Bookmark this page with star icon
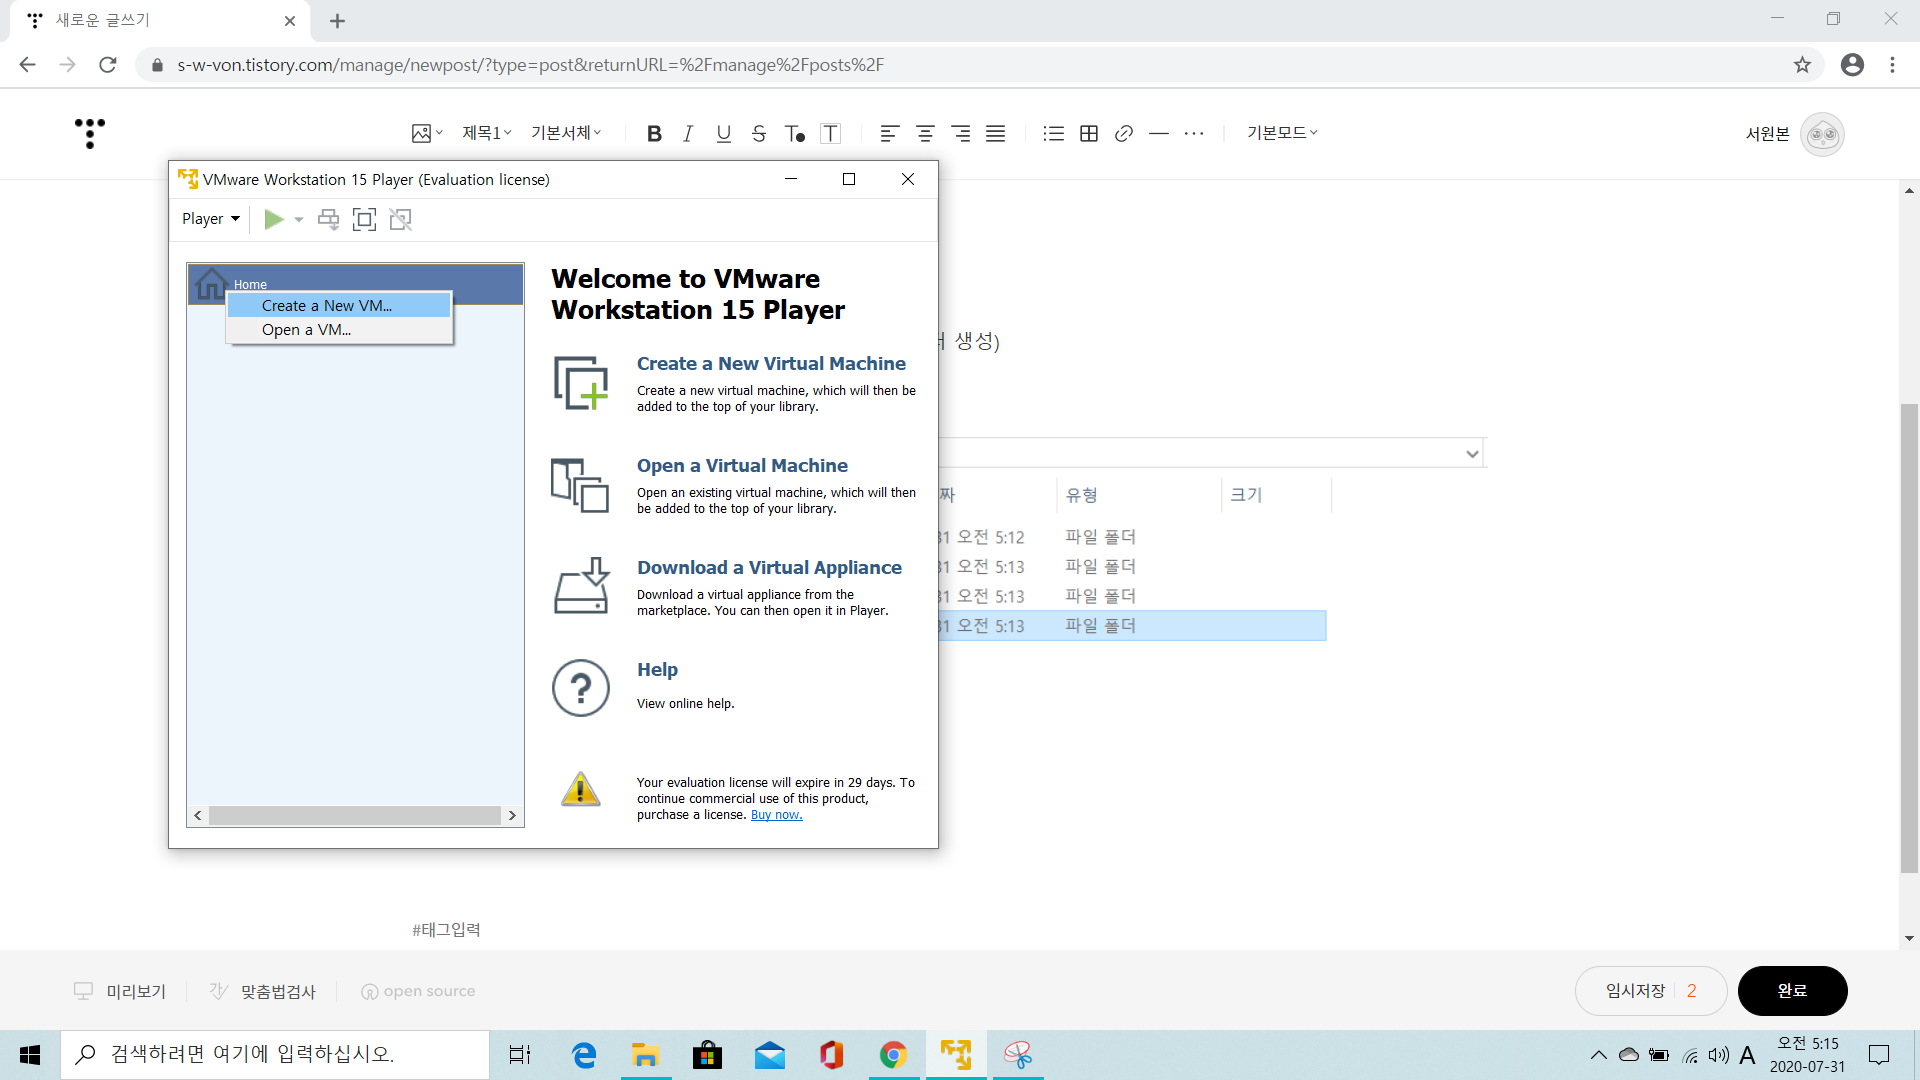Viewport: 1920px width, 1080px height. tap(1802, 65)
